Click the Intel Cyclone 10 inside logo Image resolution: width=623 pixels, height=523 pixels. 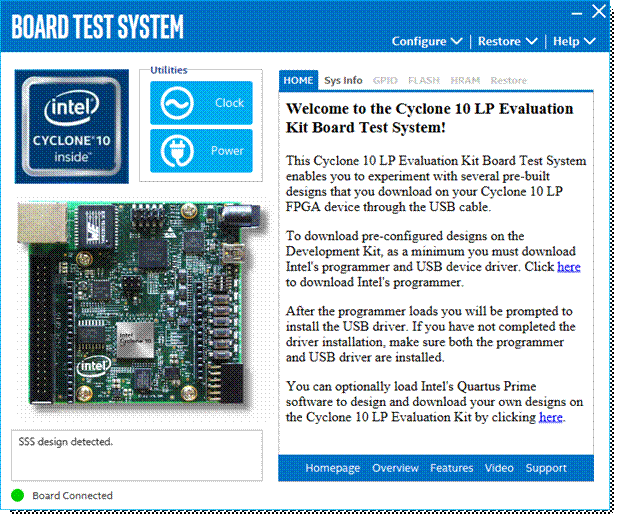coord(72,126)
